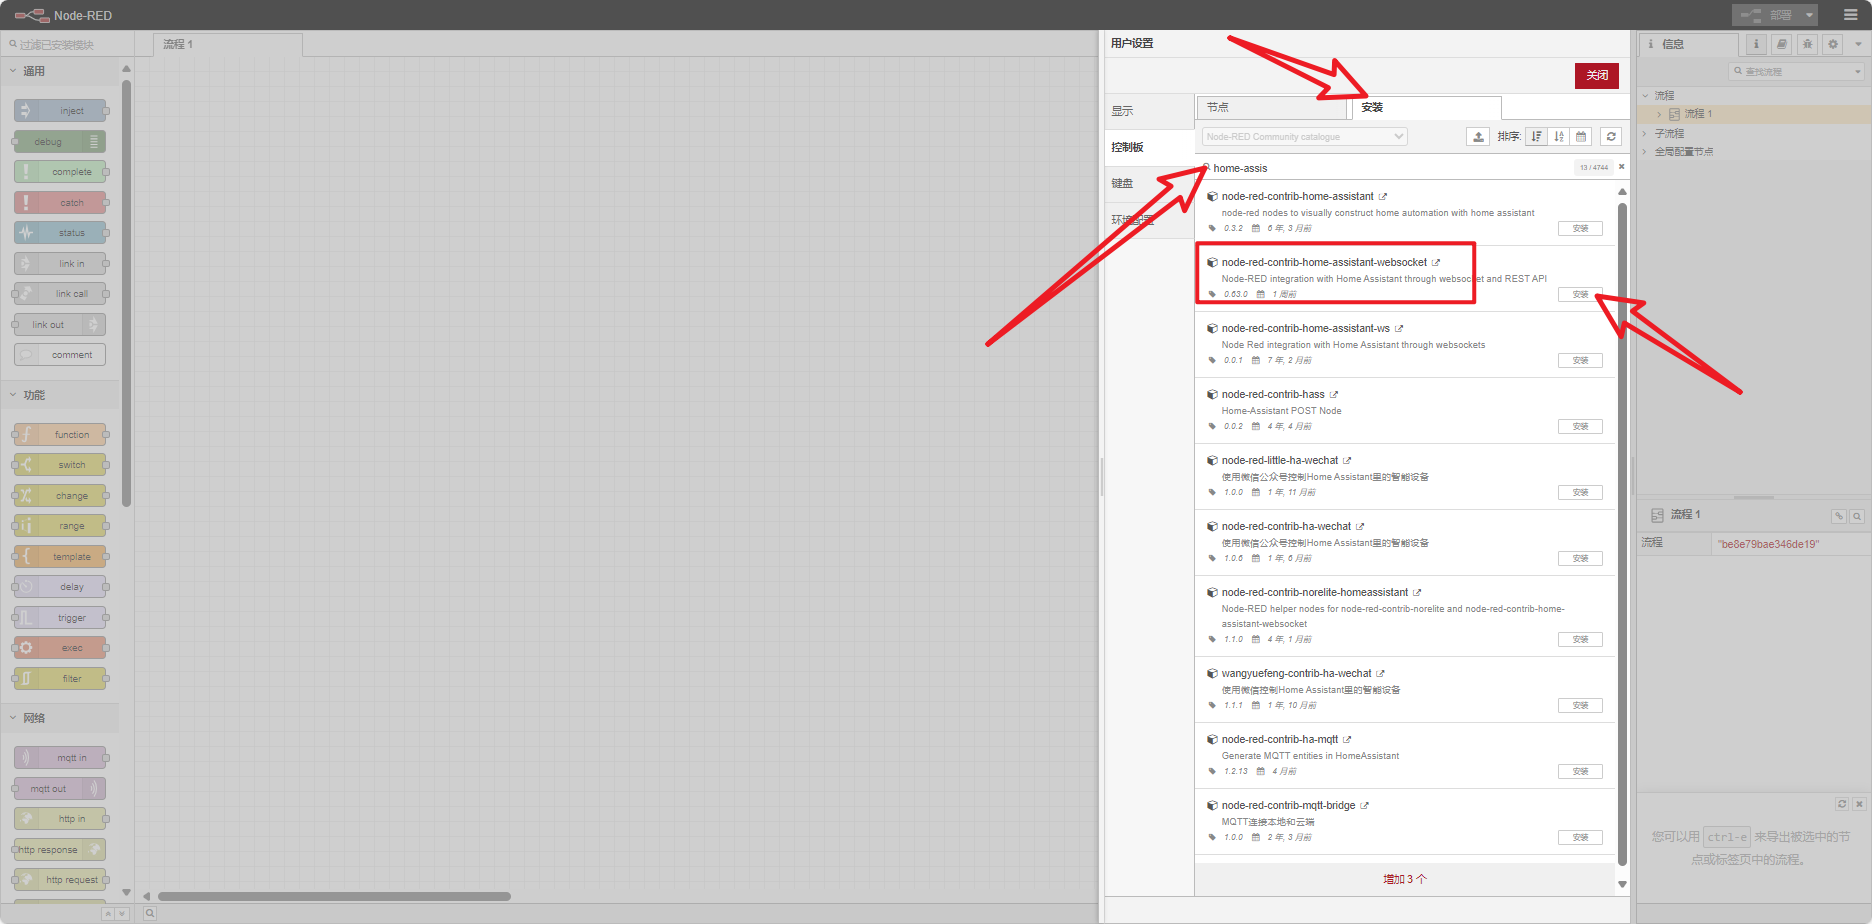Screen dimensions: 1872x924
Task: Click the edit icon beside 流程 1 info
Action: click(x=1839, y=516)
